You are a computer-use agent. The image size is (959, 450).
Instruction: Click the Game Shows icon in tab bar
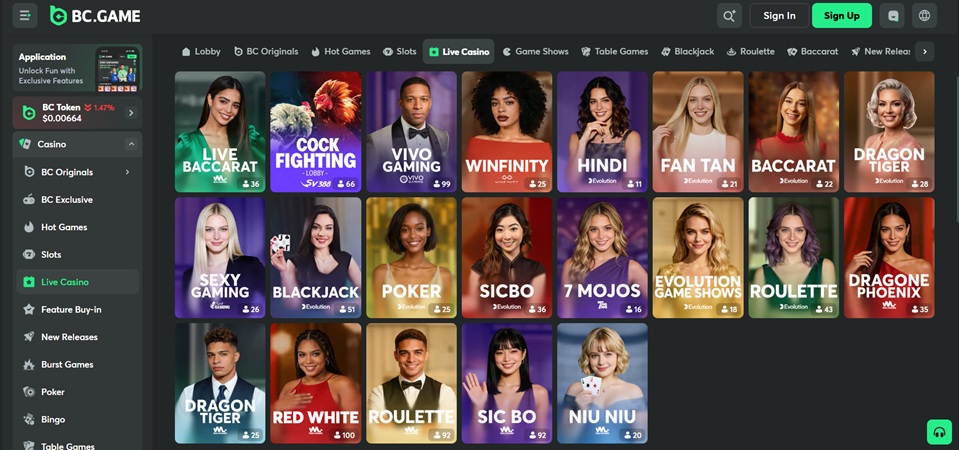point(506,51)
